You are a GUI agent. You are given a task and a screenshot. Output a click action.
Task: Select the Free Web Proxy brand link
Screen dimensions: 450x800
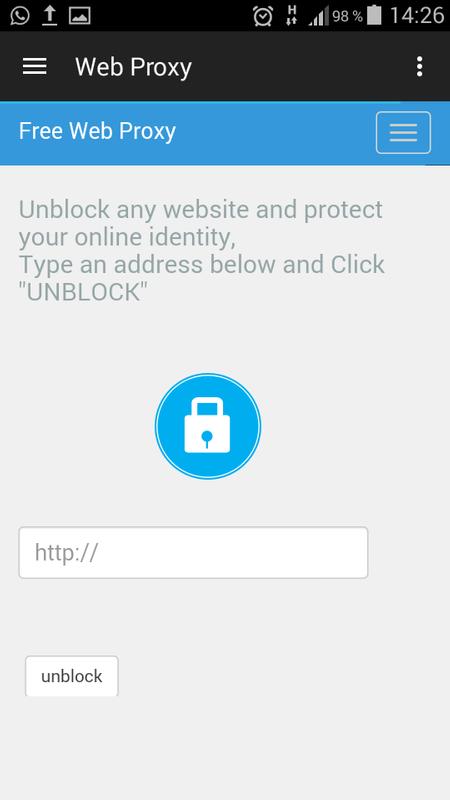tap(97, 131)
